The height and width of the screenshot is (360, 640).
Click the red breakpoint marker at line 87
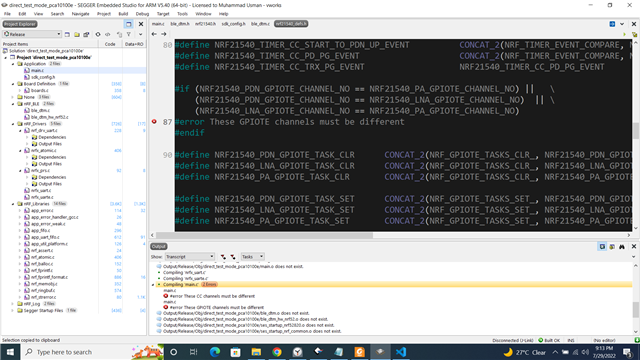[x=154, y=122]
